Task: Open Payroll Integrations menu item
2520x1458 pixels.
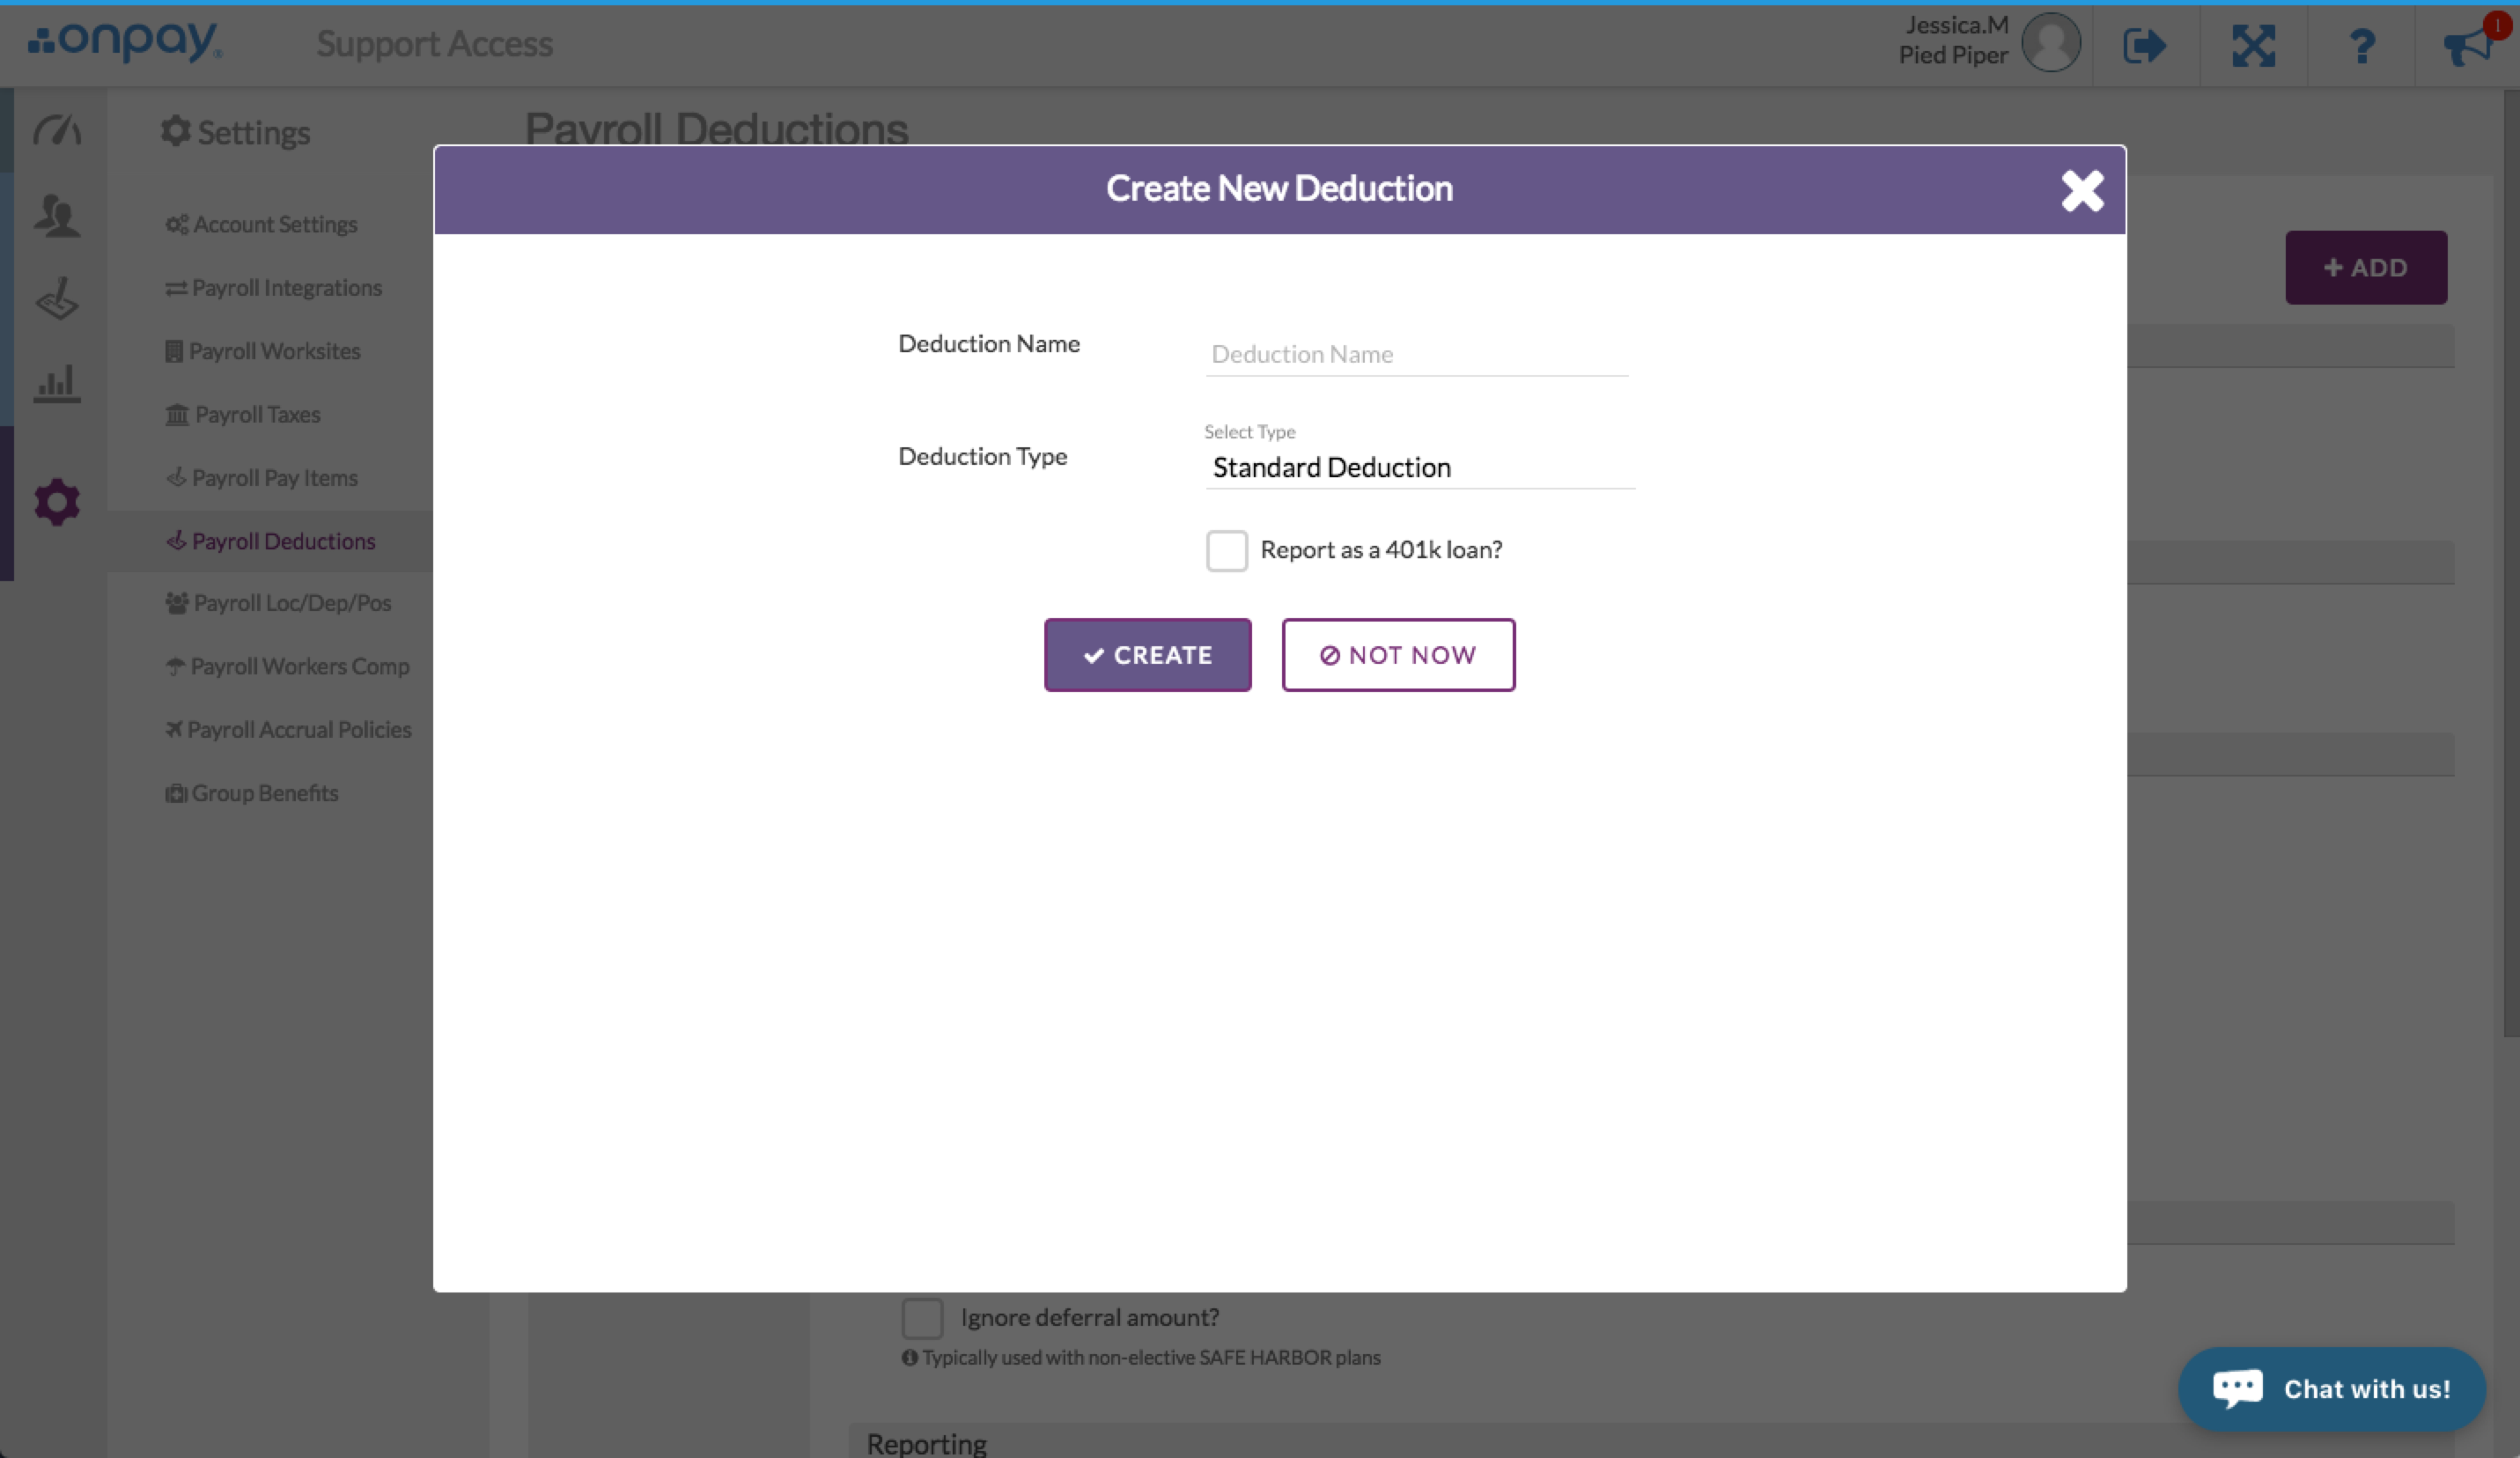Action: pos(273,288)
